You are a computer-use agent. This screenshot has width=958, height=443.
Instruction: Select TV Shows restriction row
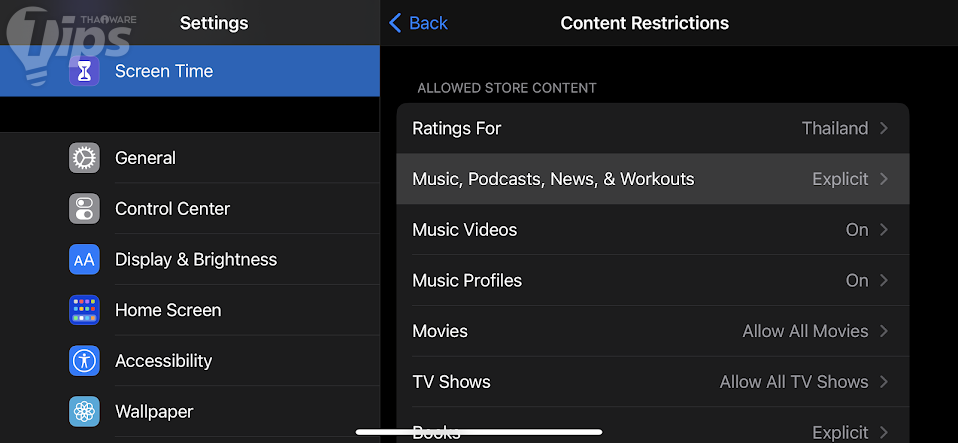[x=452, y=382]
